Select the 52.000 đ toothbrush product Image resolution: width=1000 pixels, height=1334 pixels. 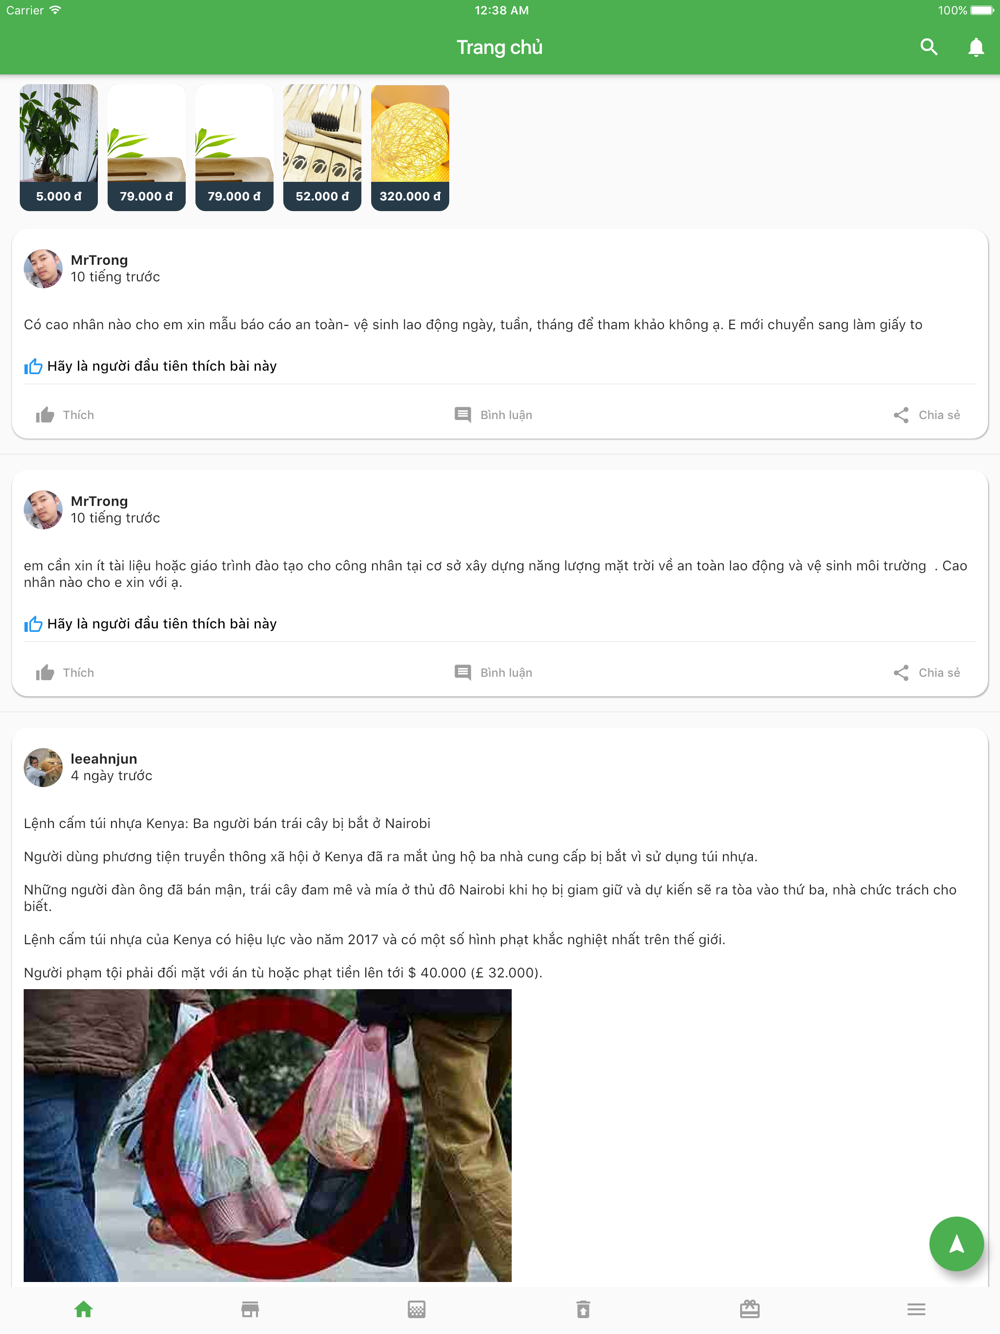(x=322, y=147)
